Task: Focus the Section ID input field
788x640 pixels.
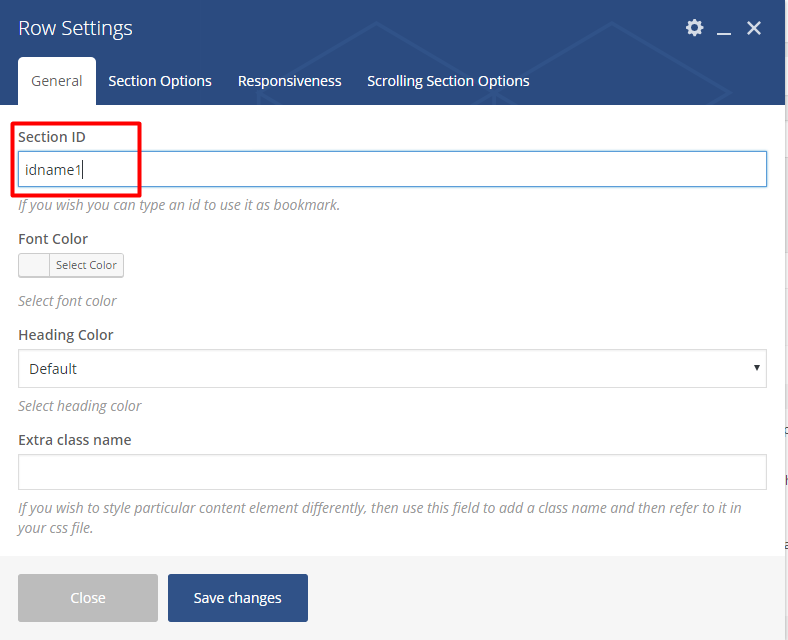Action: coord(392,169)
